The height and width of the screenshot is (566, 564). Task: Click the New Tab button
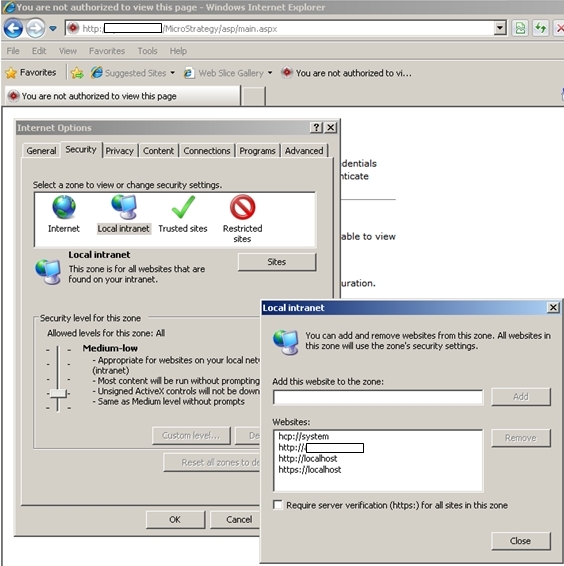253,96
